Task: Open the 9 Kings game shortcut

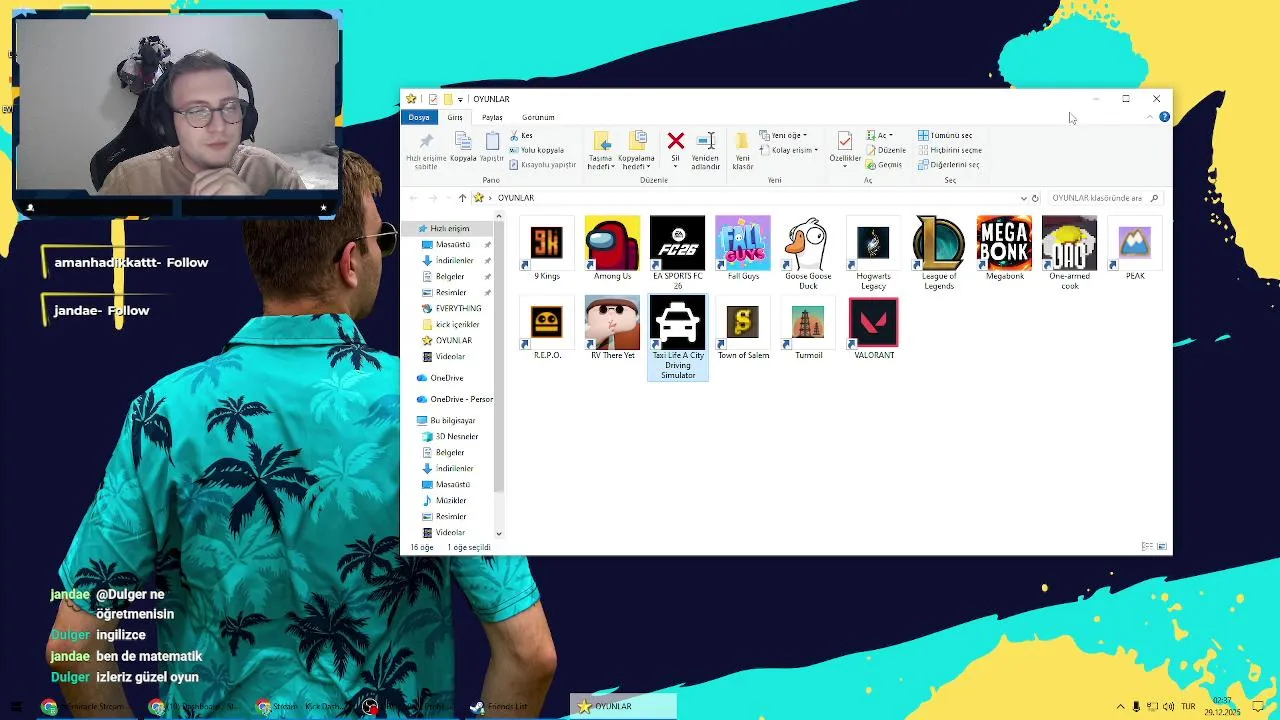Action: point(547,249)
